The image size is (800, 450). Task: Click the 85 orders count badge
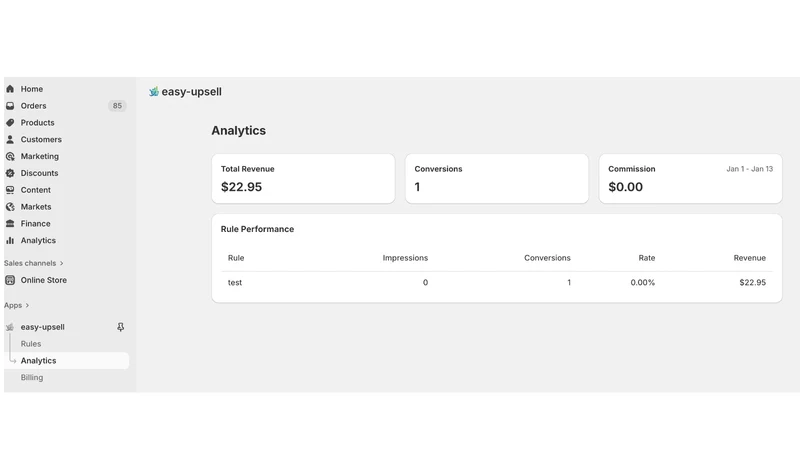point(117,106)
